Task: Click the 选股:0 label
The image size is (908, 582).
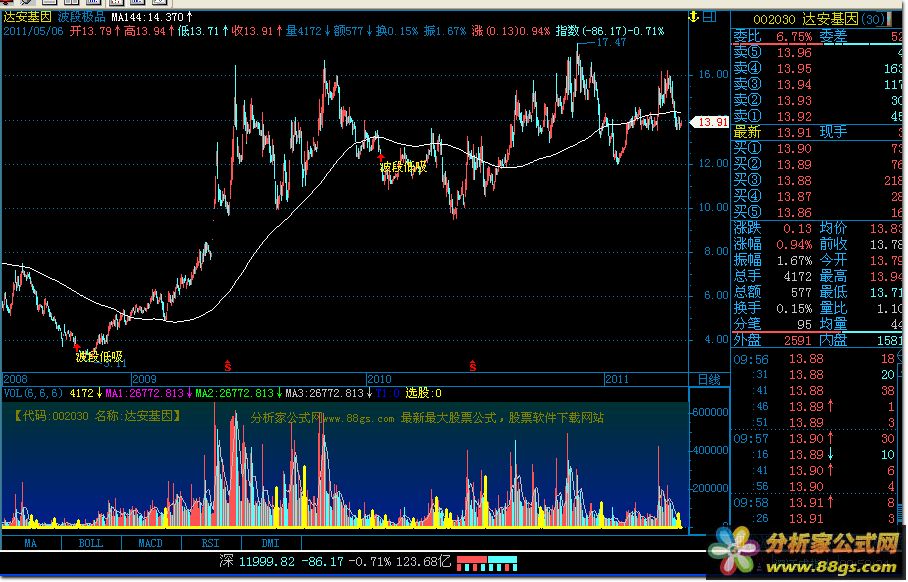Action: point(423,393)
